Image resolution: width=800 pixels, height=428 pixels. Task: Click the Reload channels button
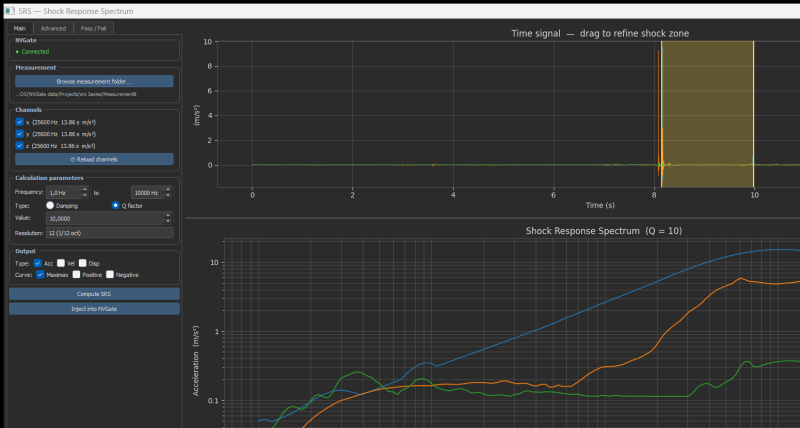pos(94,159)
